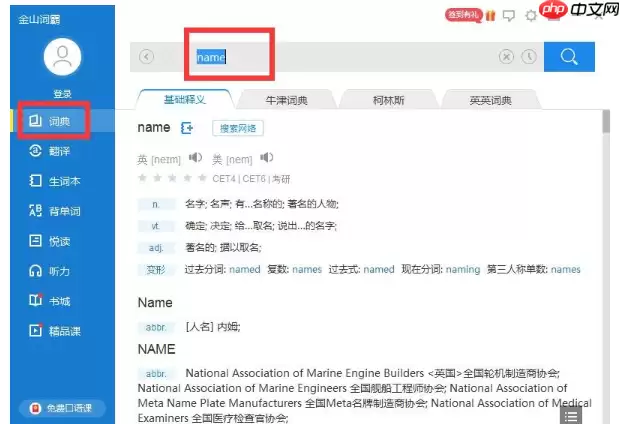Screen dimensions: 620x424
Task: Click the list menu icon at bottom right
Action: (571, 416)
